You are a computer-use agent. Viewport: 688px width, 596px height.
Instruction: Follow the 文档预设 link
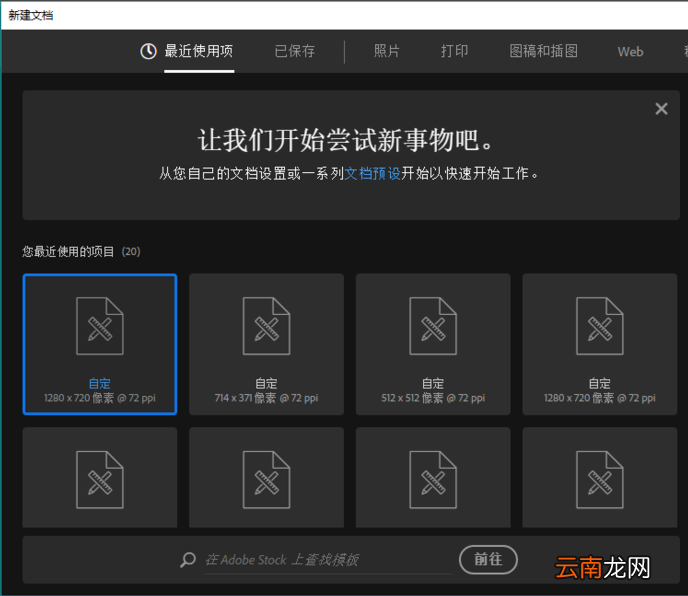(372, 173)
